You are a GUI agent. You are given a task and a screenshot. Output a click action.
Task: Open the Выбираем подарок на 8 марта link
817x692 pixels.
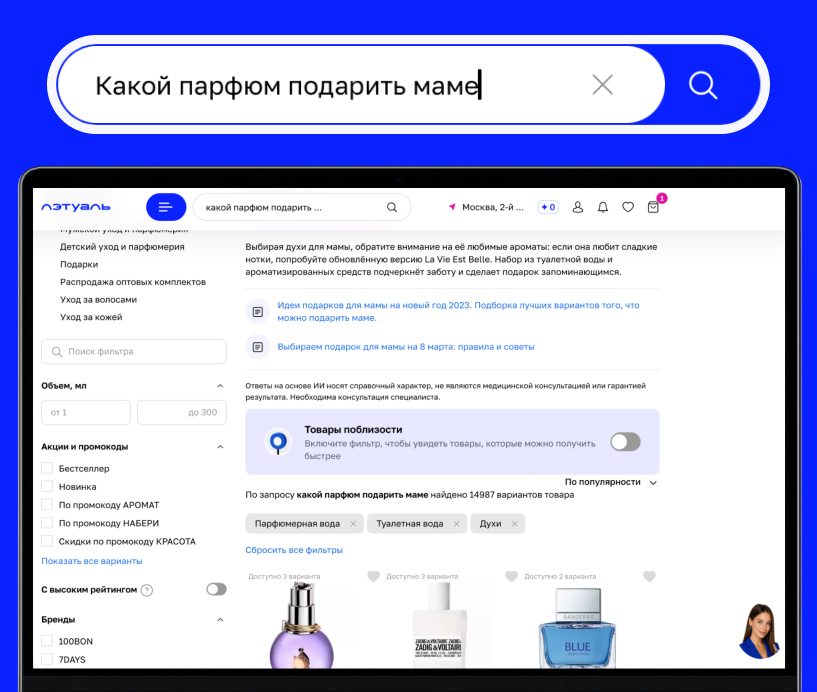click(405, 347)
